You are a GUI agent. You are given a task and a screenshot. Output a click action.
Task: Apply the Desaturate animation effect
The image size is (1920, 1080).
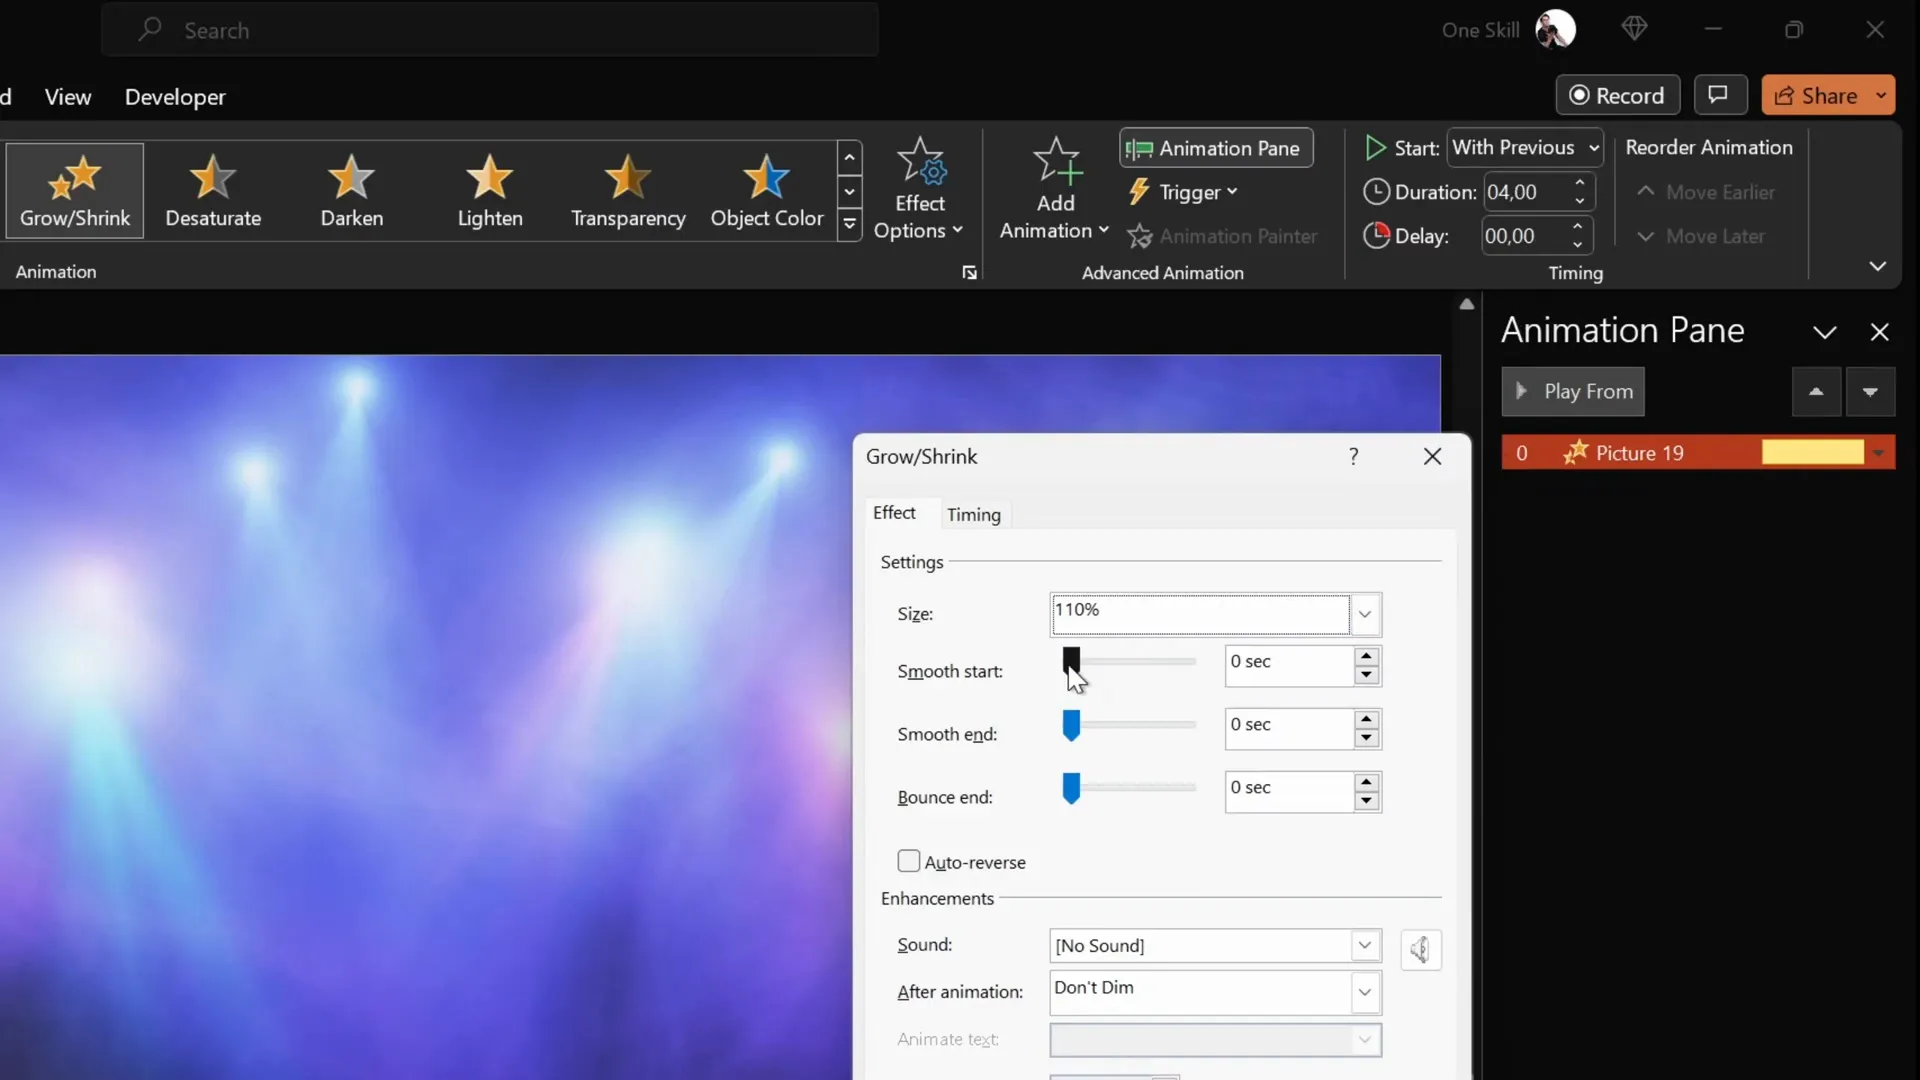[x=213, y=190]
